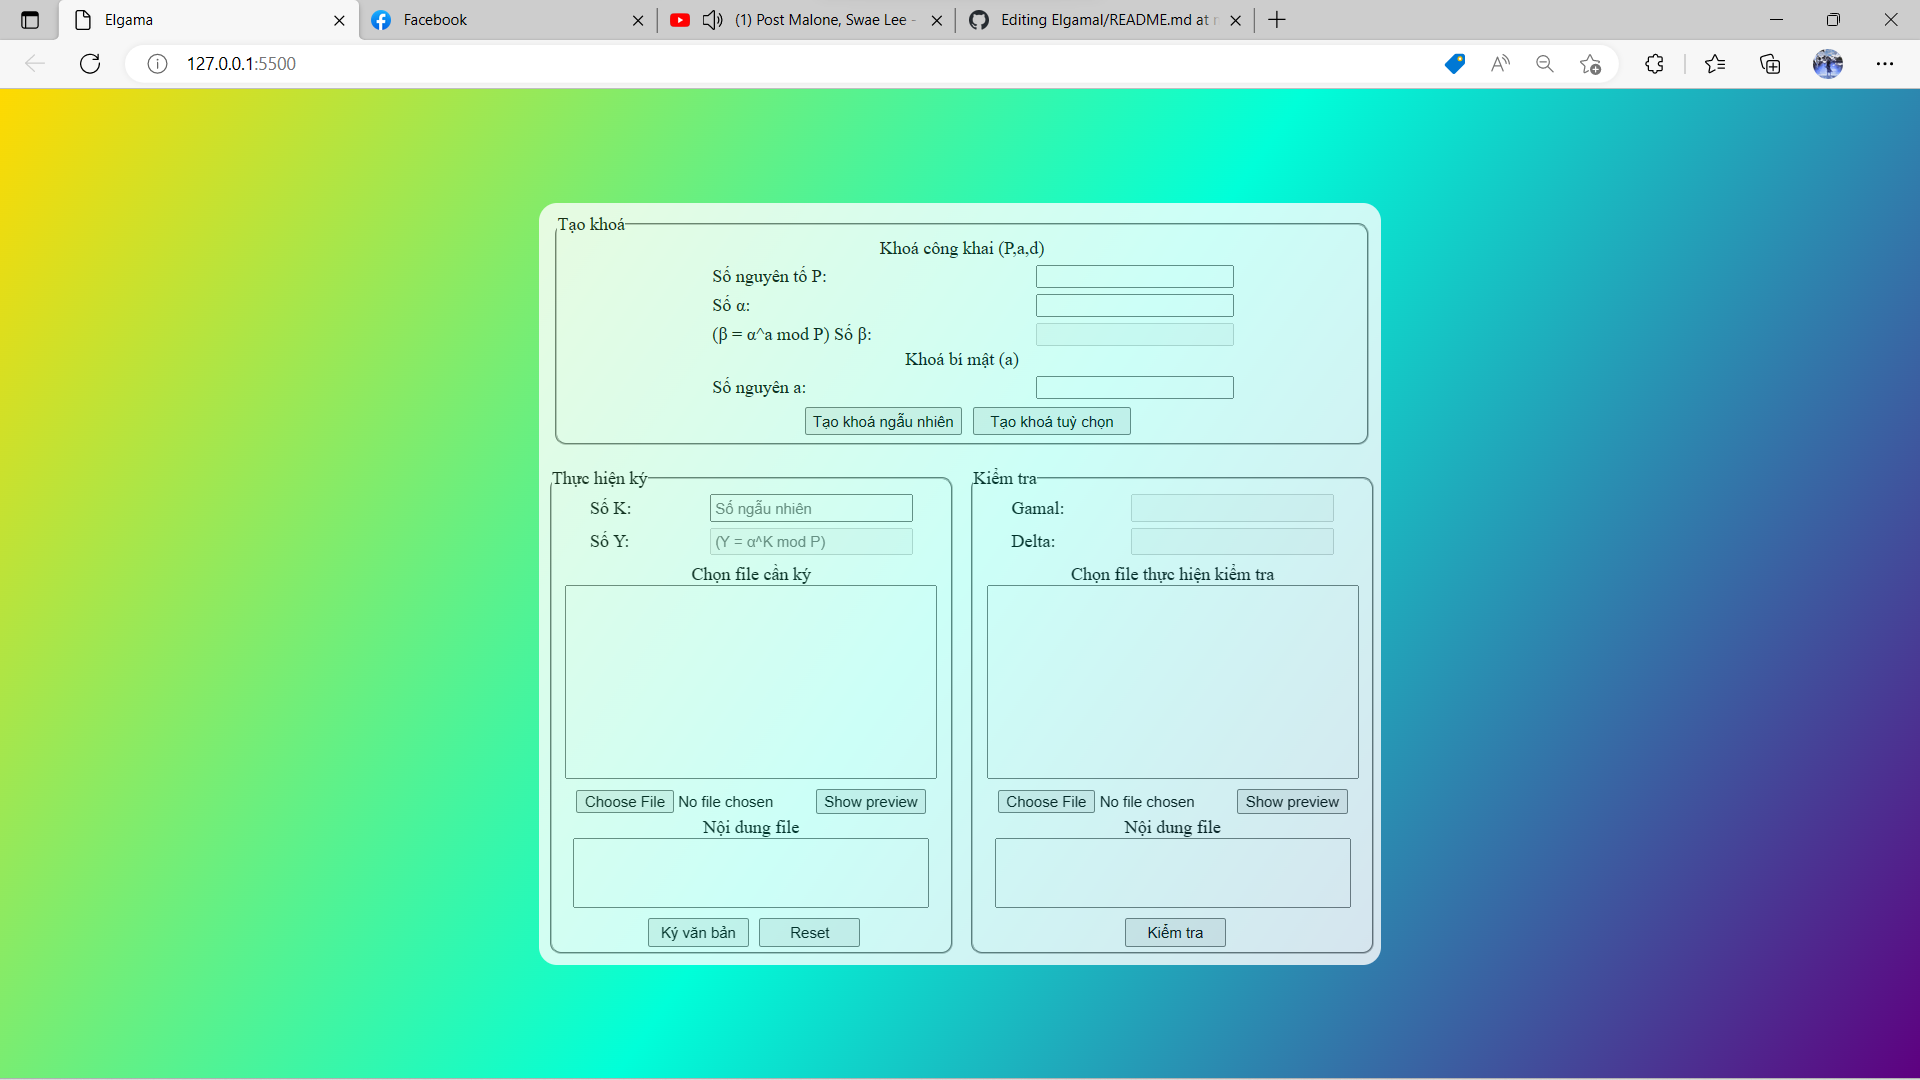This screenshot has height=1080, width=1920.
Task: View site information for 127.0.0.1:5500
Action: coord(157,63)
